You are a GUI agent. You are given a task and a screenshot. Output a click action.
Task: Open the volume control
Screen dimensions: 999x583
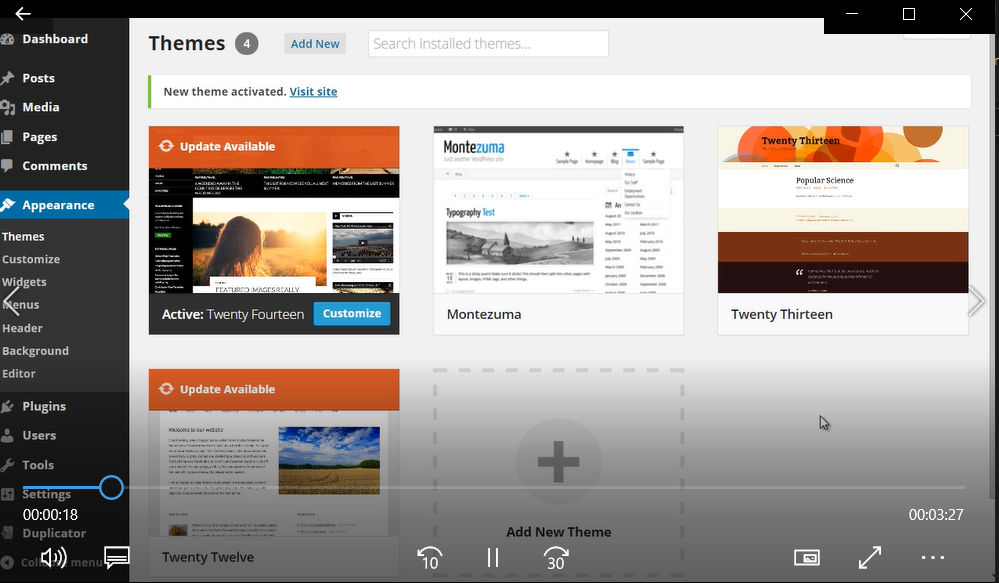(x=53, y=558)
